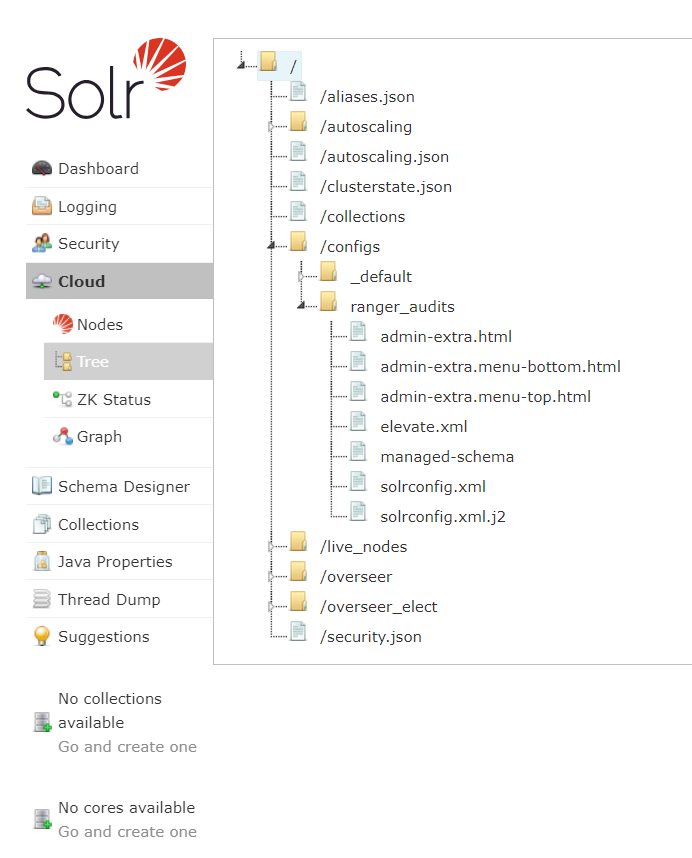Viewport: 692px width, 858px height.
Task: Select /security.json in the tree
Action: click(x=370, y=636)
